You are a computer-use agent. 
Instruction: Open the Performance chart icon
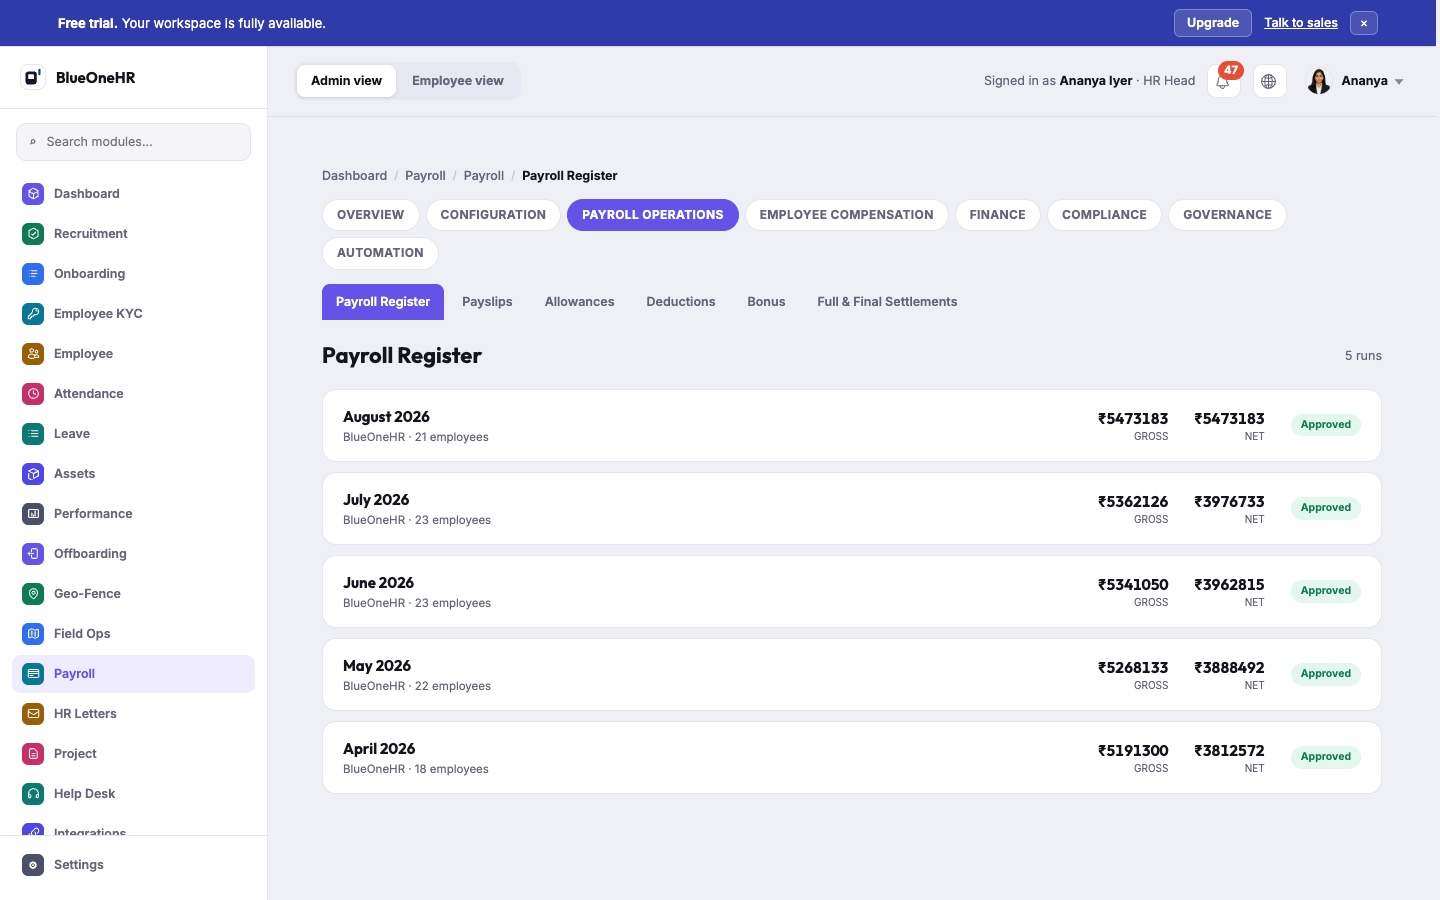pos(33,514)
